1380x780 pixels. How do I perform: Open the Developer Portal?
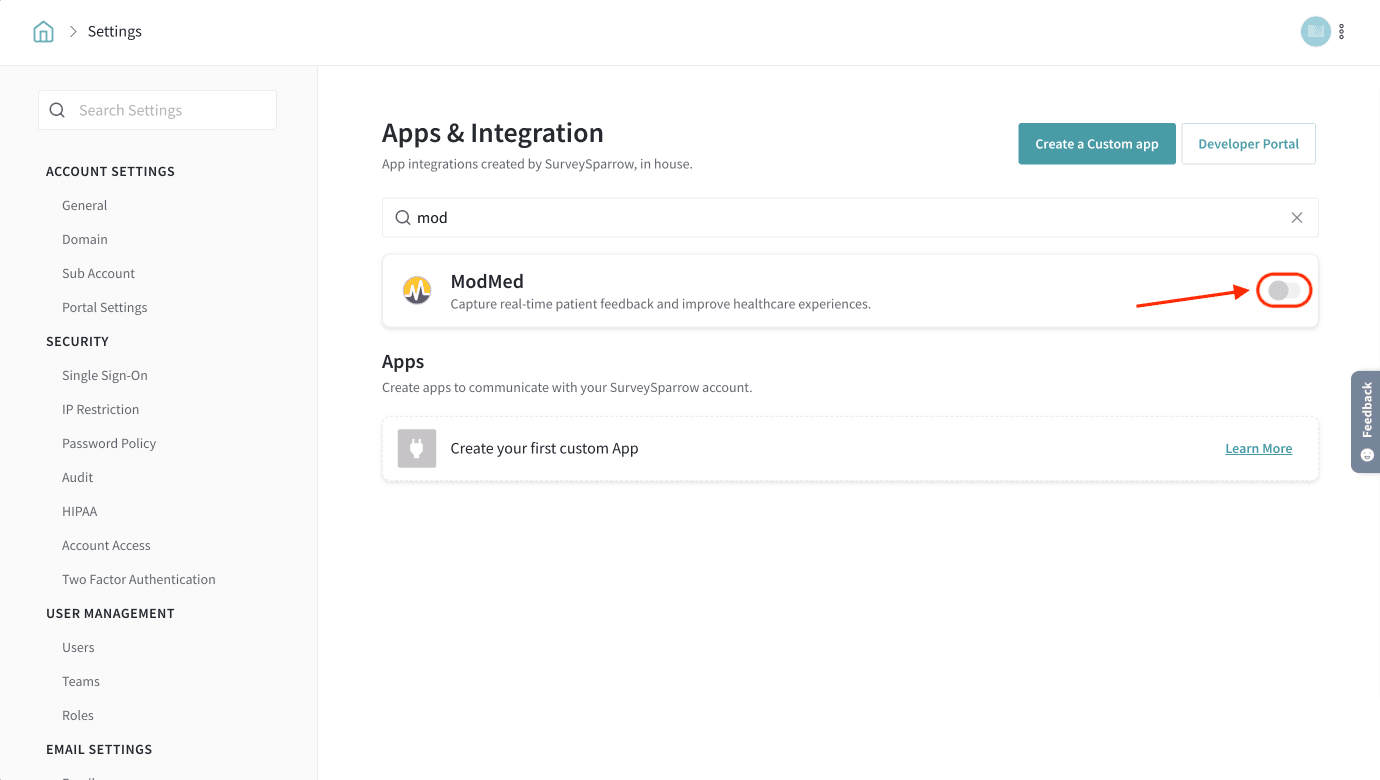tap(1248, 144)
